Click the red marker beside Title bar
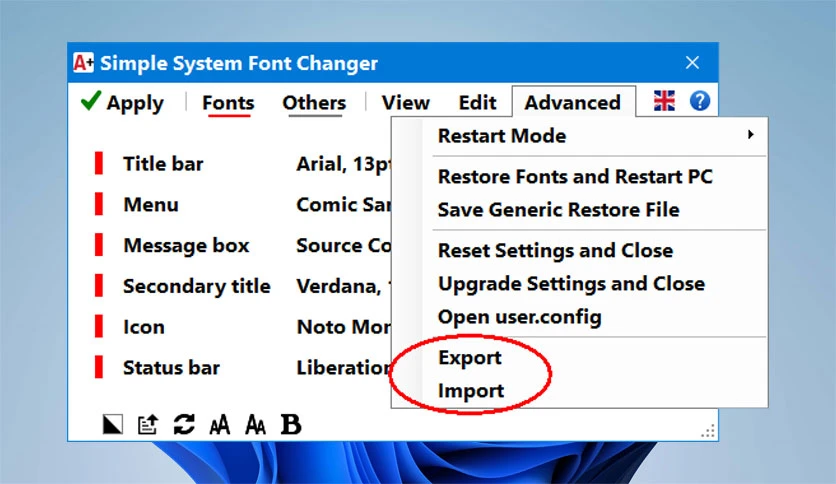 click(99, 164)
